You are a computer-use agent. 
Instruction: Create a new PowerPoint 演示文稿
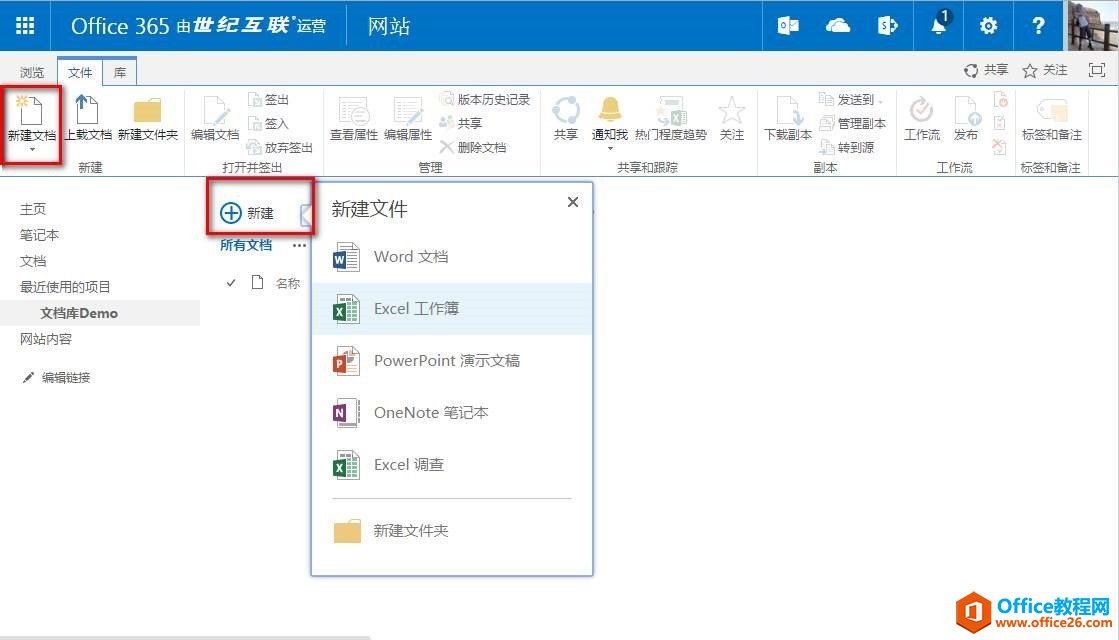(452, 361)
